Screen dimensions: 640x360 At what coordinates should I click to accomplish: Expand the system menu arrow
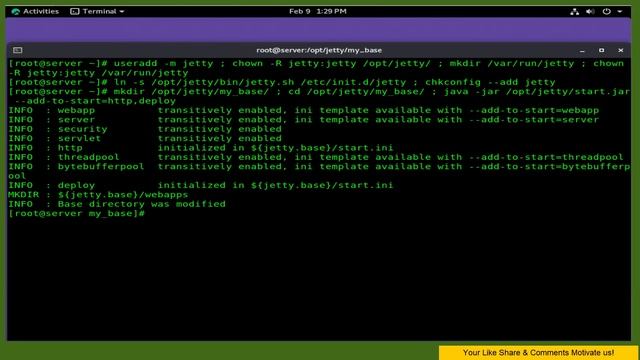pyautogui.click(x=620, y=11)
